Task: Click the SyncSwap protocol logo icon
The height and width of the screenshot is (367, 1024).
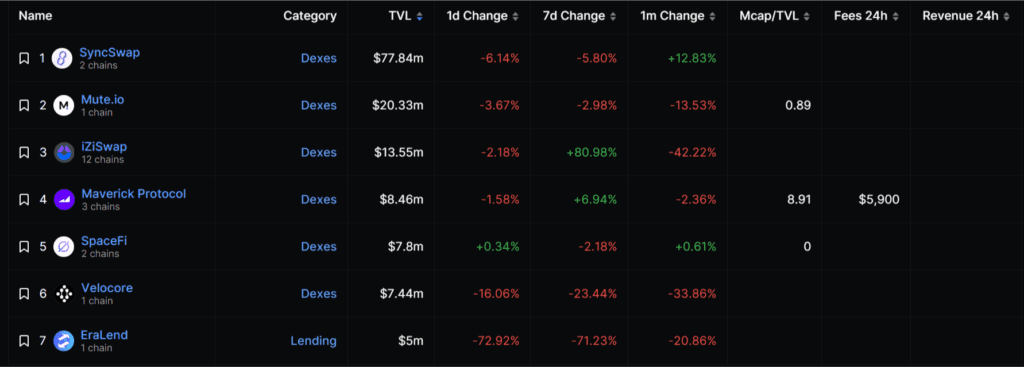Action: point(62,59)
